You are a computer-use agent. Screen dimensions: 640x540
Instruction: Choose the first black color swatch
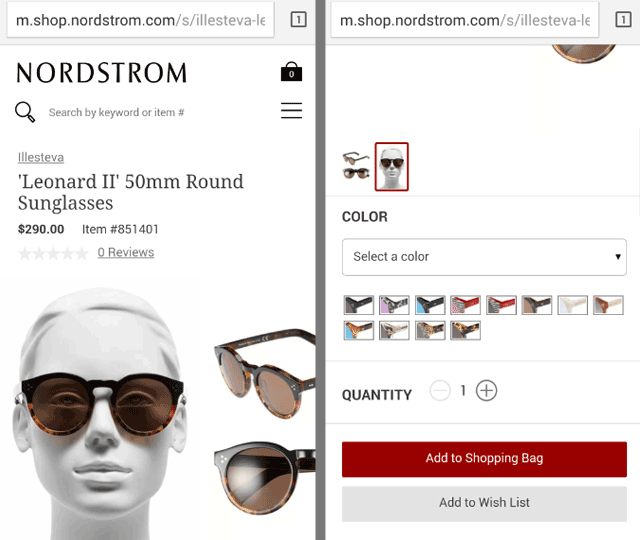[x=358, y=305]
